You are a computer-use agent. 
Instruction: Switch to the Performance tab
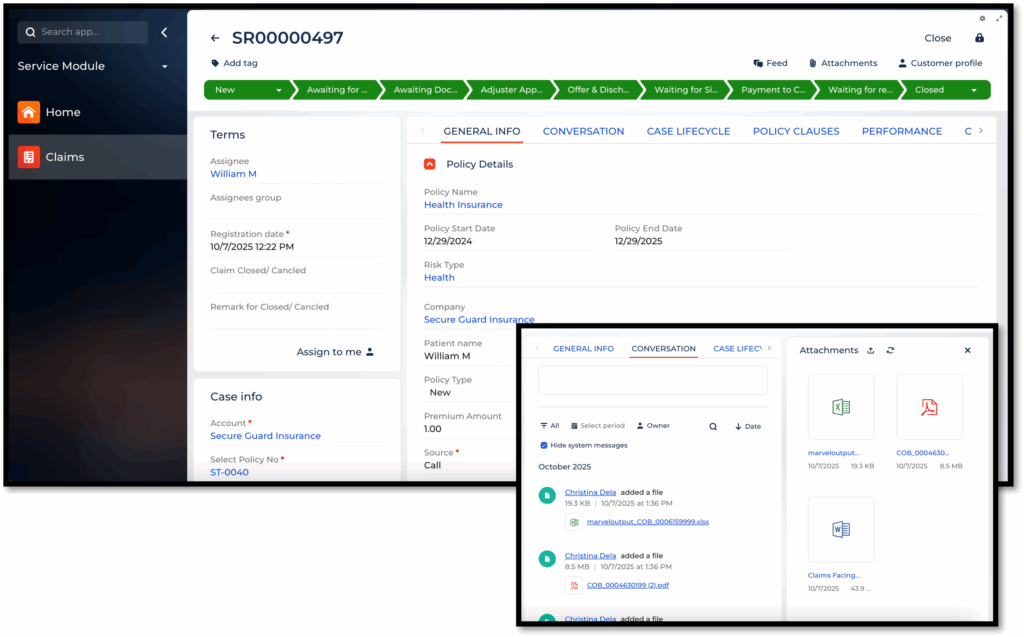[x=901, y=131]
